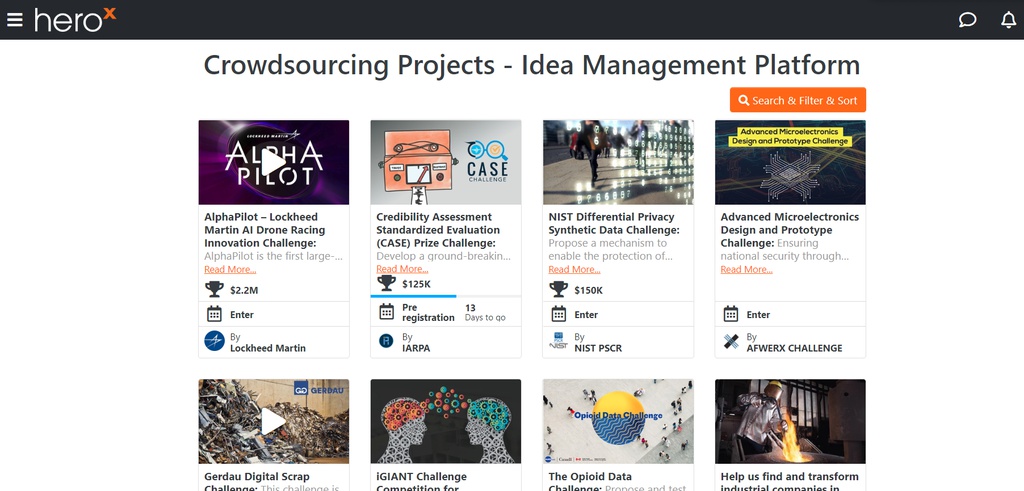The image size is (1024, 491).
Task: Click the AFWERX CHALLENGE sponsor logo
Action: [731, 341]
